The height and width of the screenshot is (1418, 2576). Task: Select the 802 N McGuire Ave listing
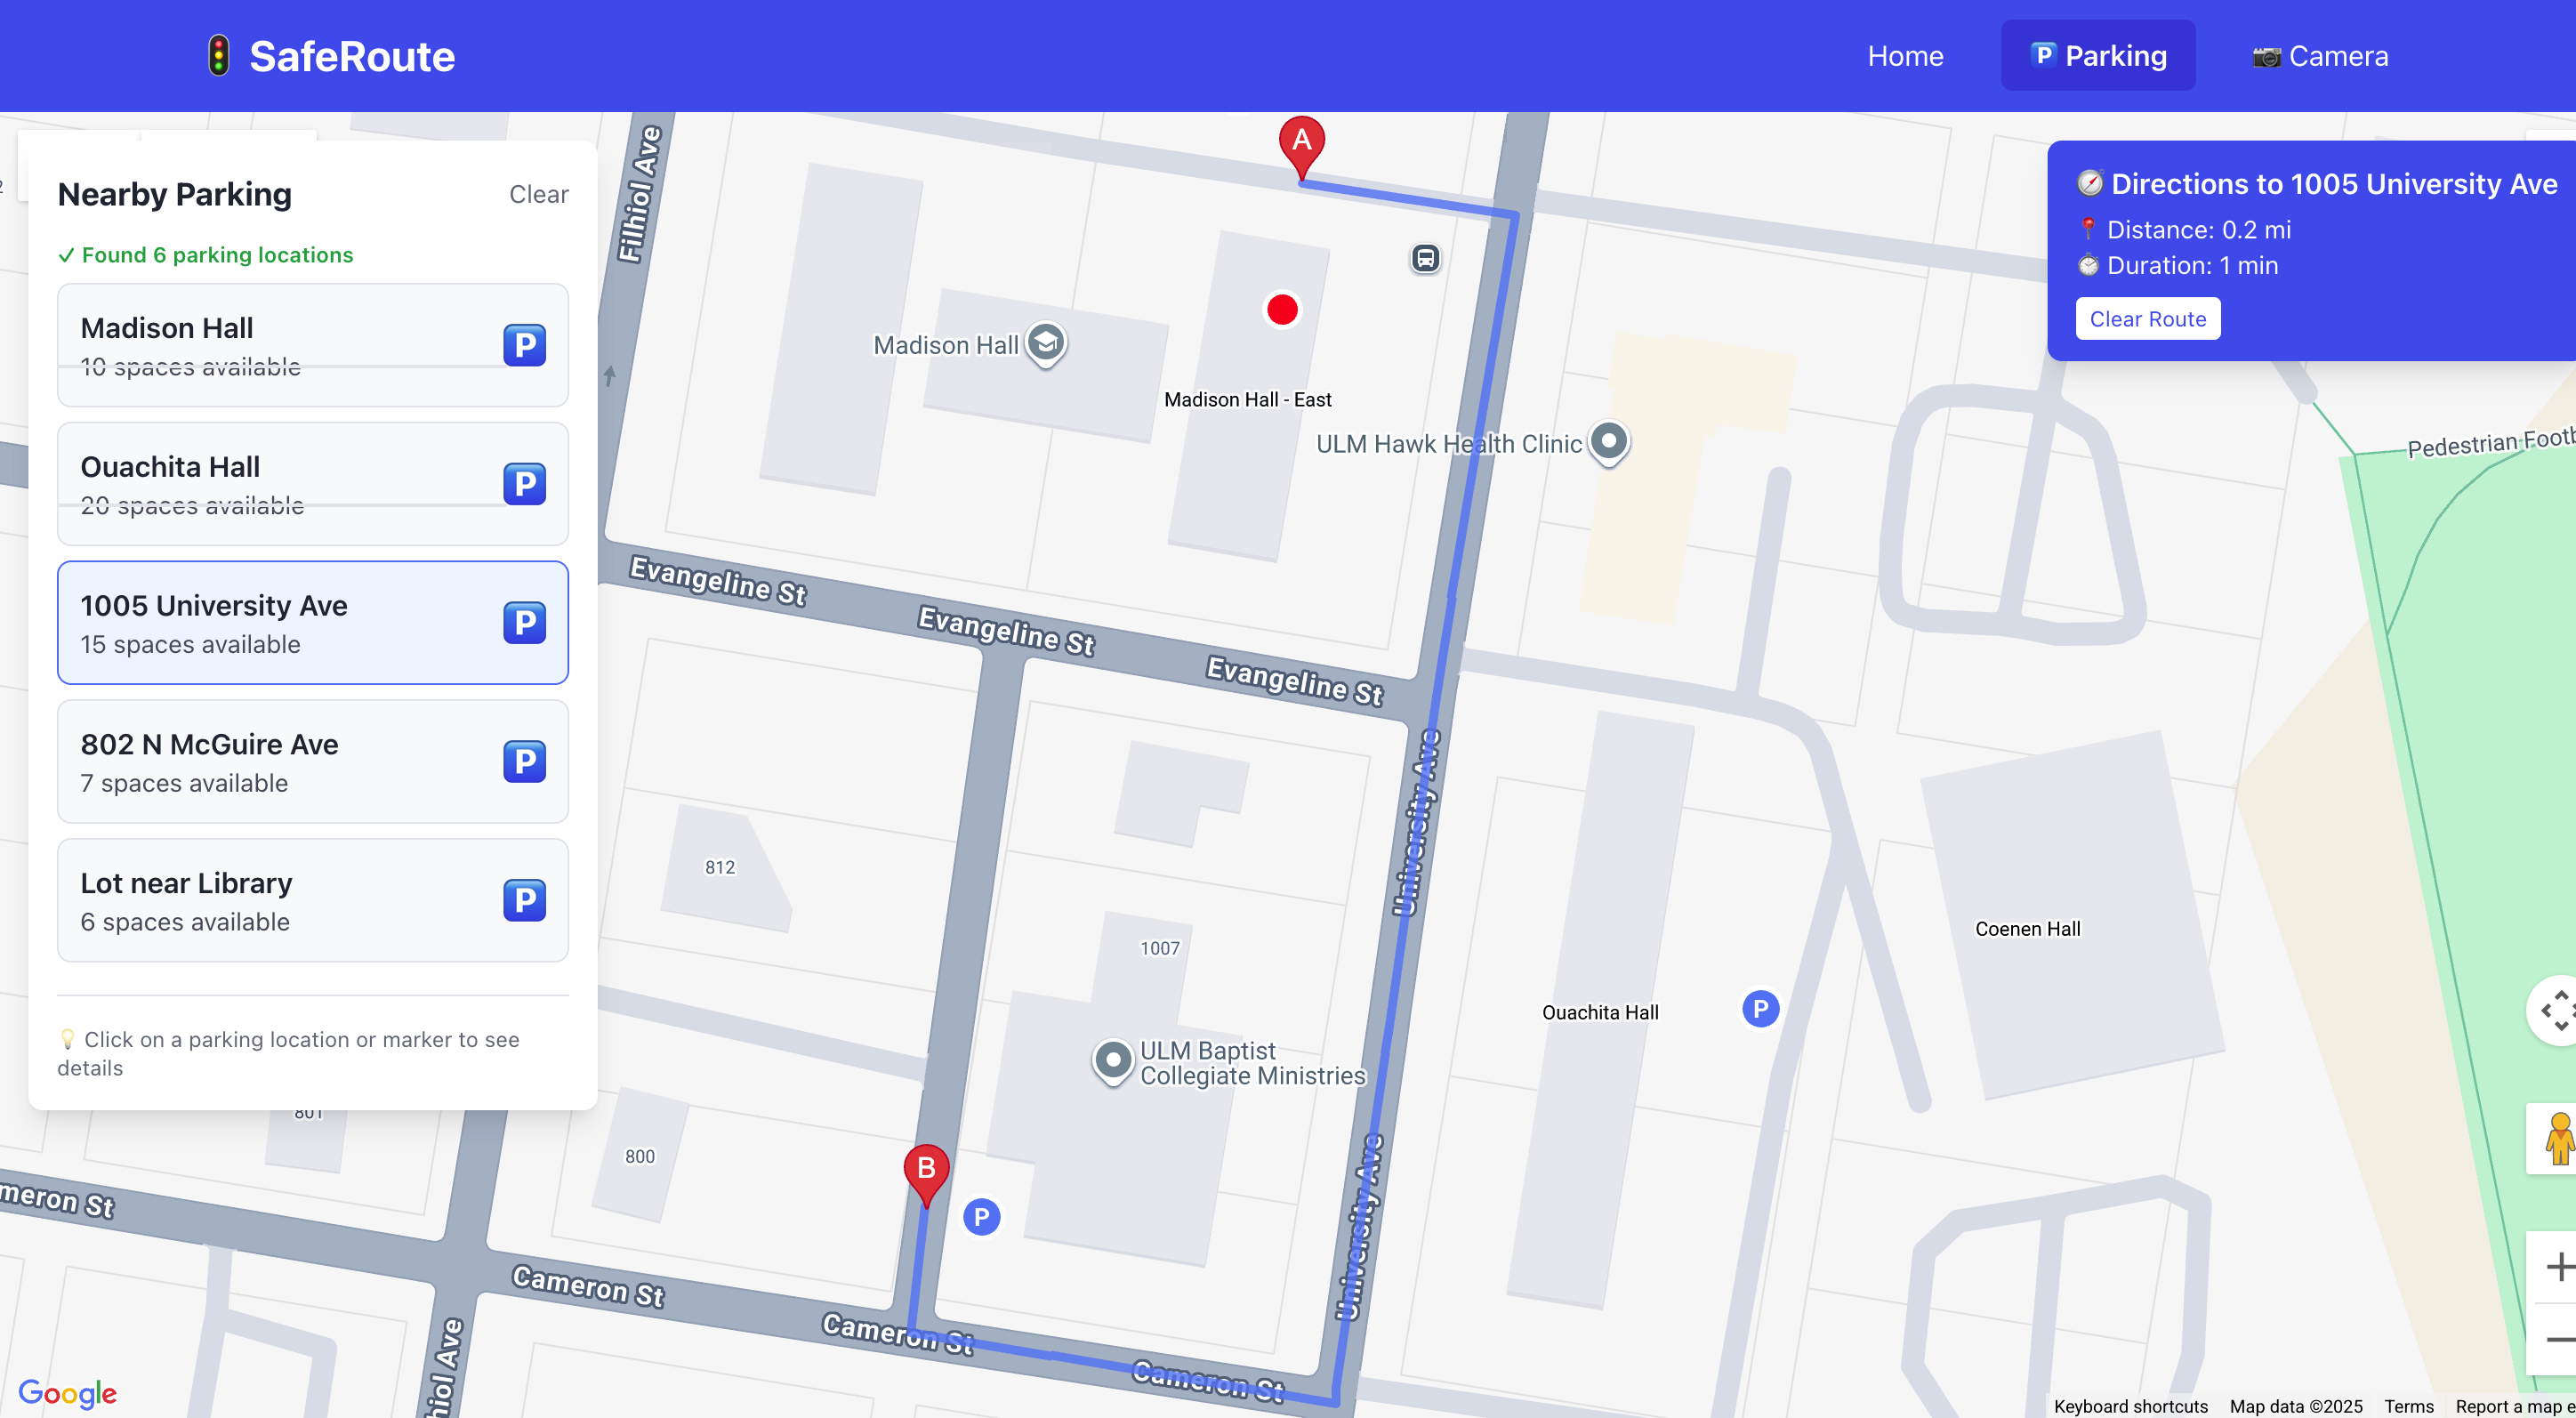click(312, 762)
